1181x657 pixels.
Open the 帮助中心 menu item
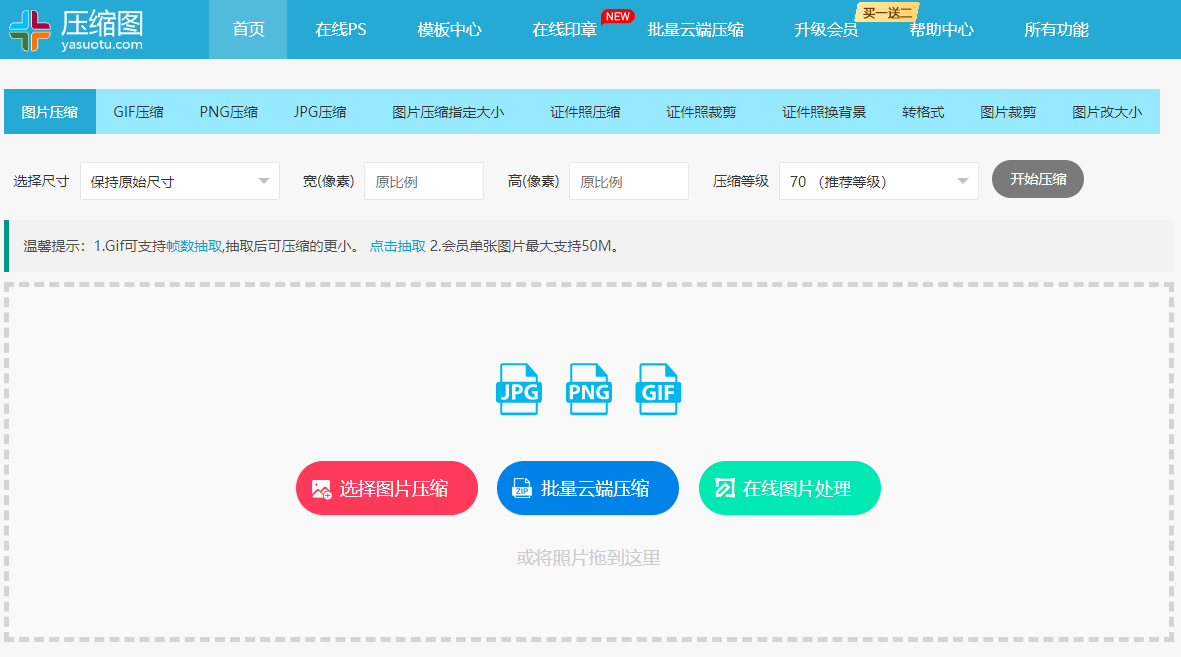point(940,29)
